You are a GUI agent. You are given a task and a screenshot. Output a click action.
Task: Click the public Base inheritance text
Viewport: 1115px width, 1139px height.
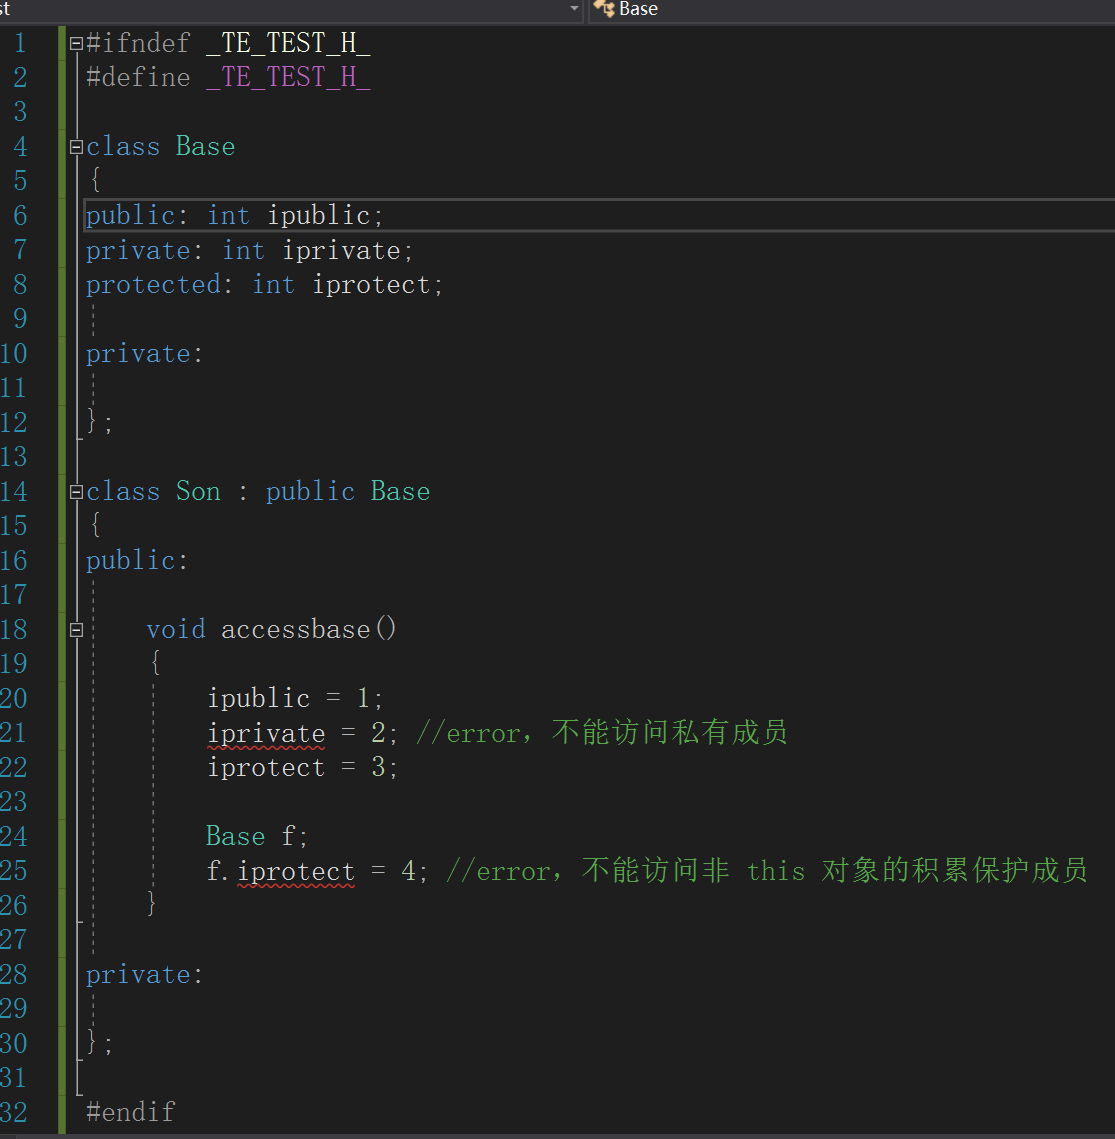click(348, 491)
